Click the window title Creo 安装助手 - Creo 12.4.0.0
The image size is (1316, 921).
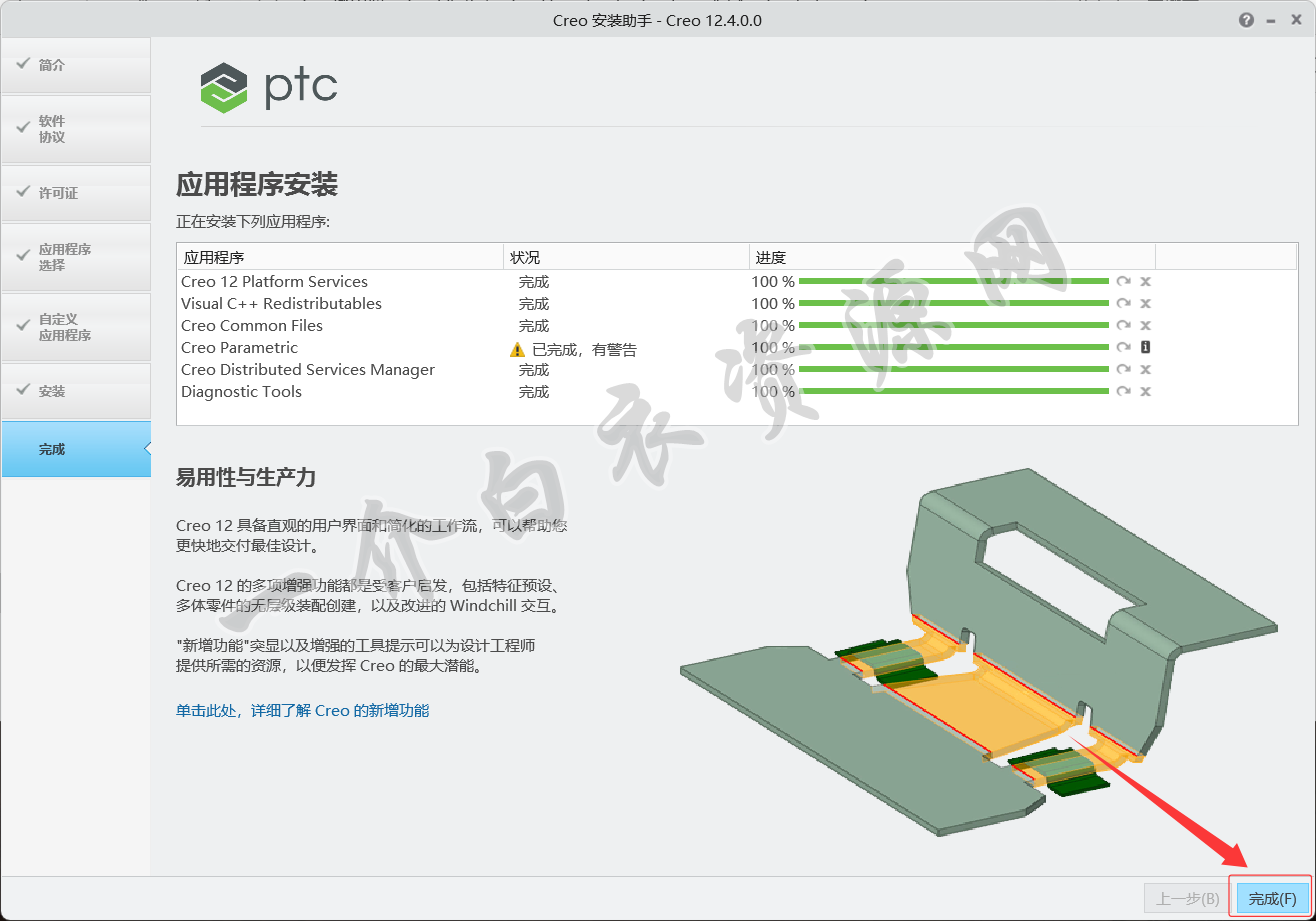point(657,20)
